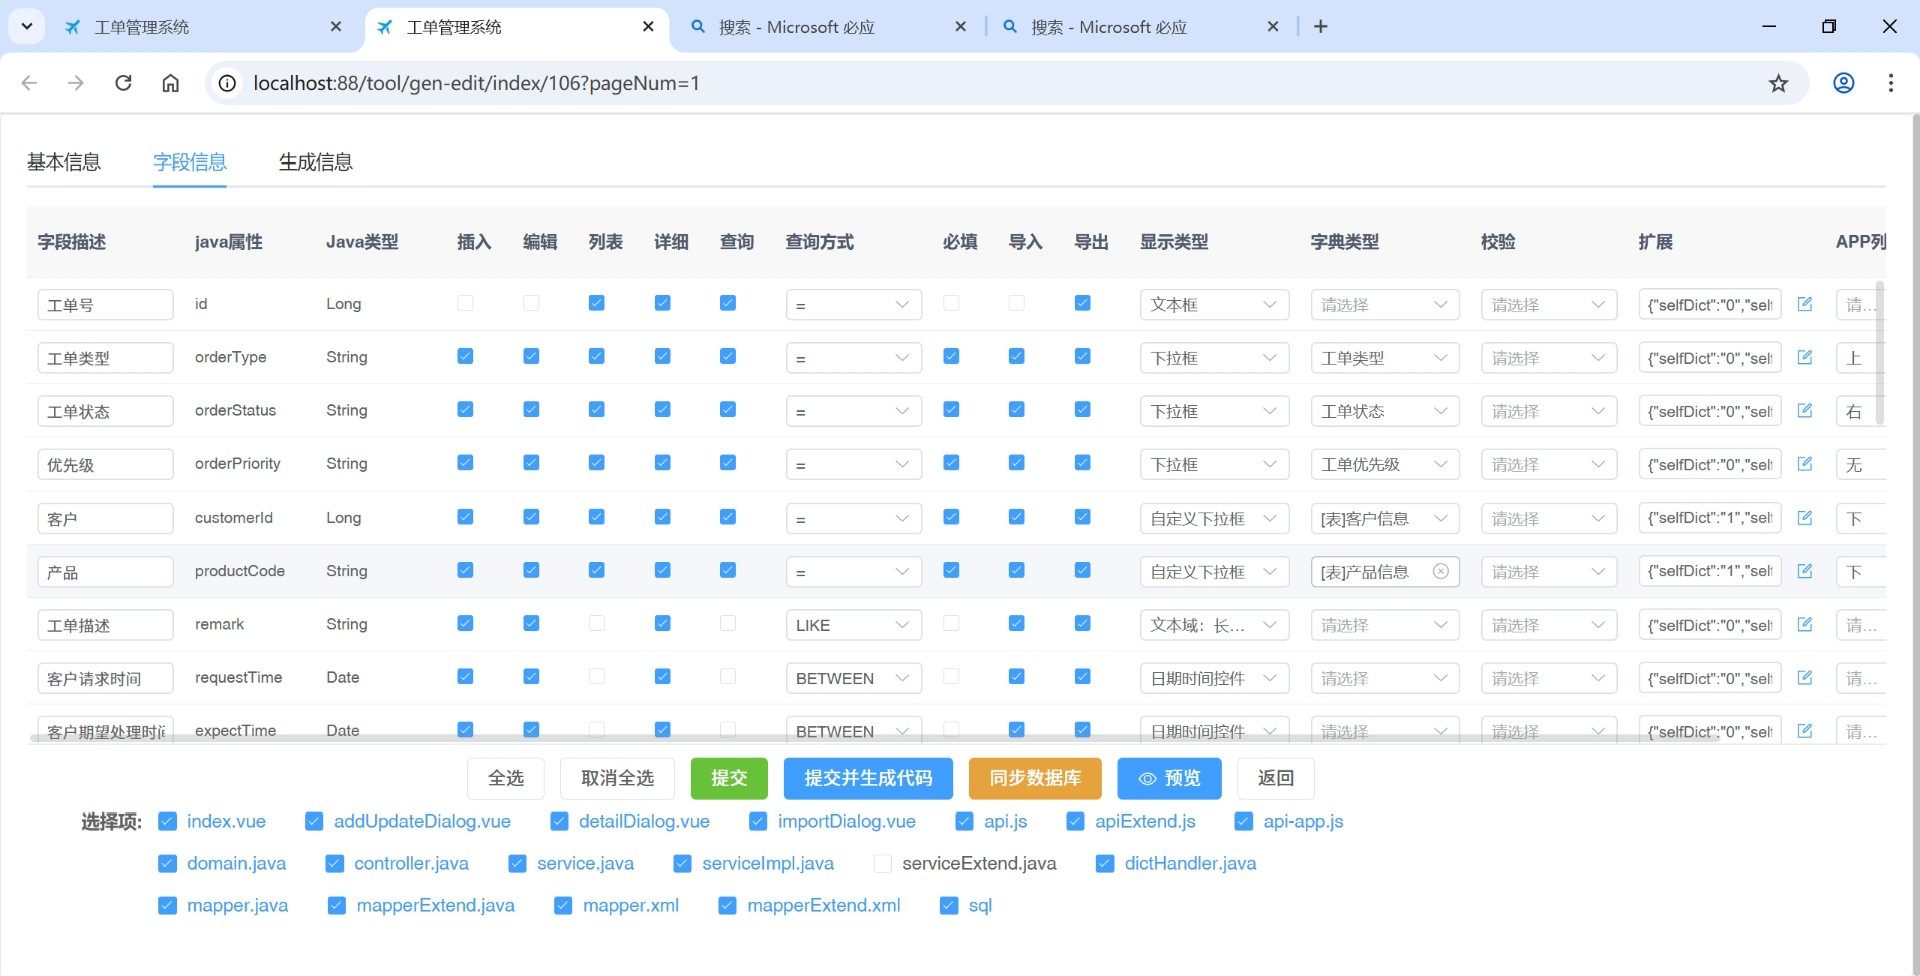Go to browser home page icon
The height and width of the screenshot is (976, 1920).
[x=171, y=83]
